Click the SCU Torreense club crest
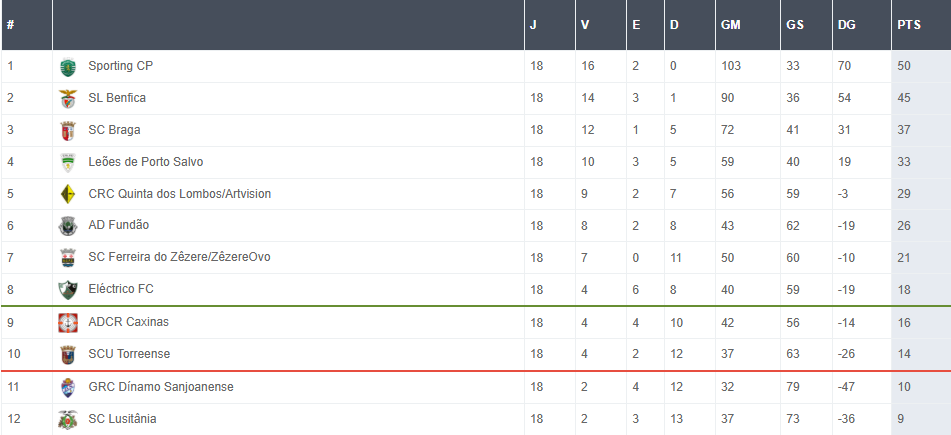 tap(68, 355)
